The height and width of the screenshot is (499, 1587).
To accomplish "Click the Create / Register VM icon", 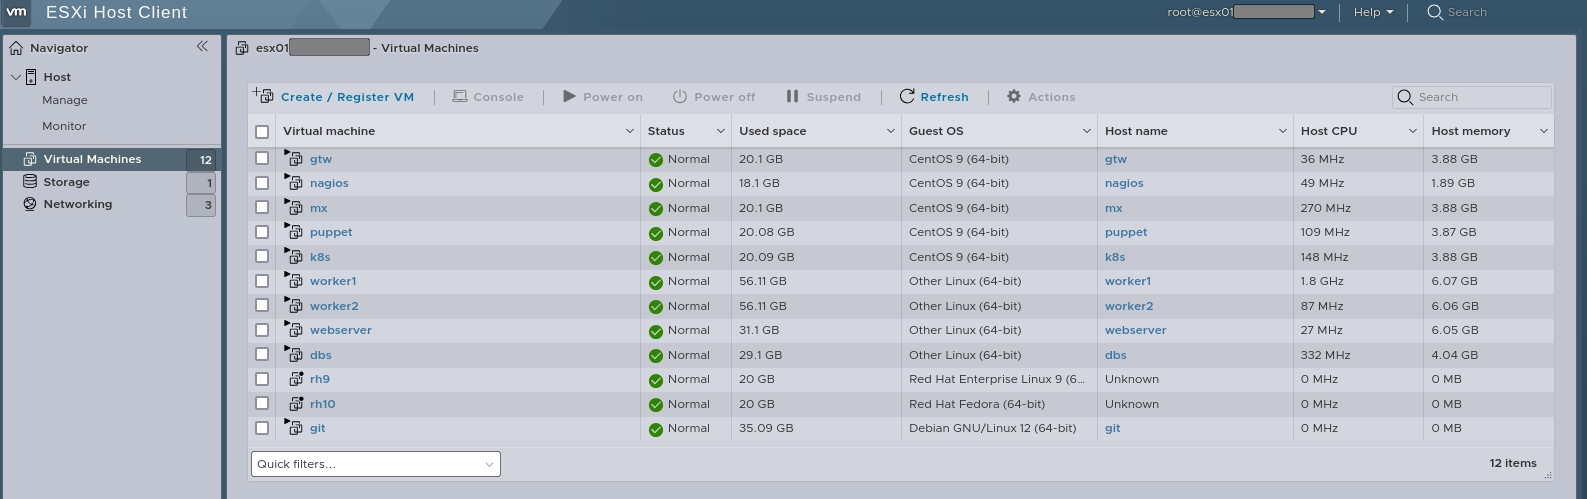I will (x=263, y=96).
